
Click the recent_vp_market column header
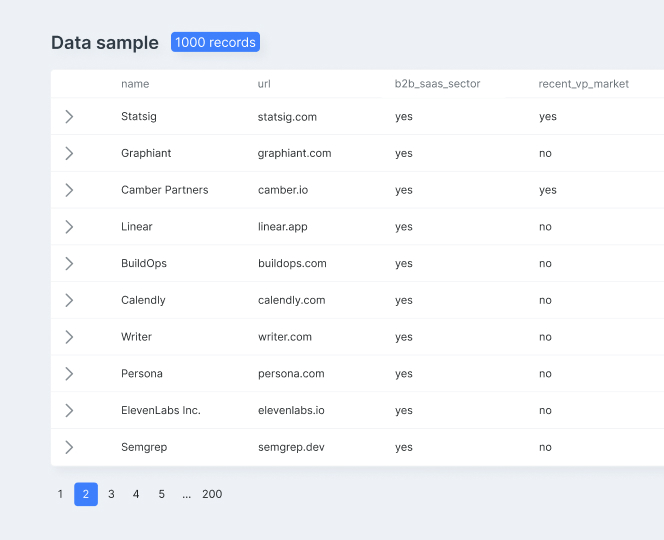[x=584, y=84]
